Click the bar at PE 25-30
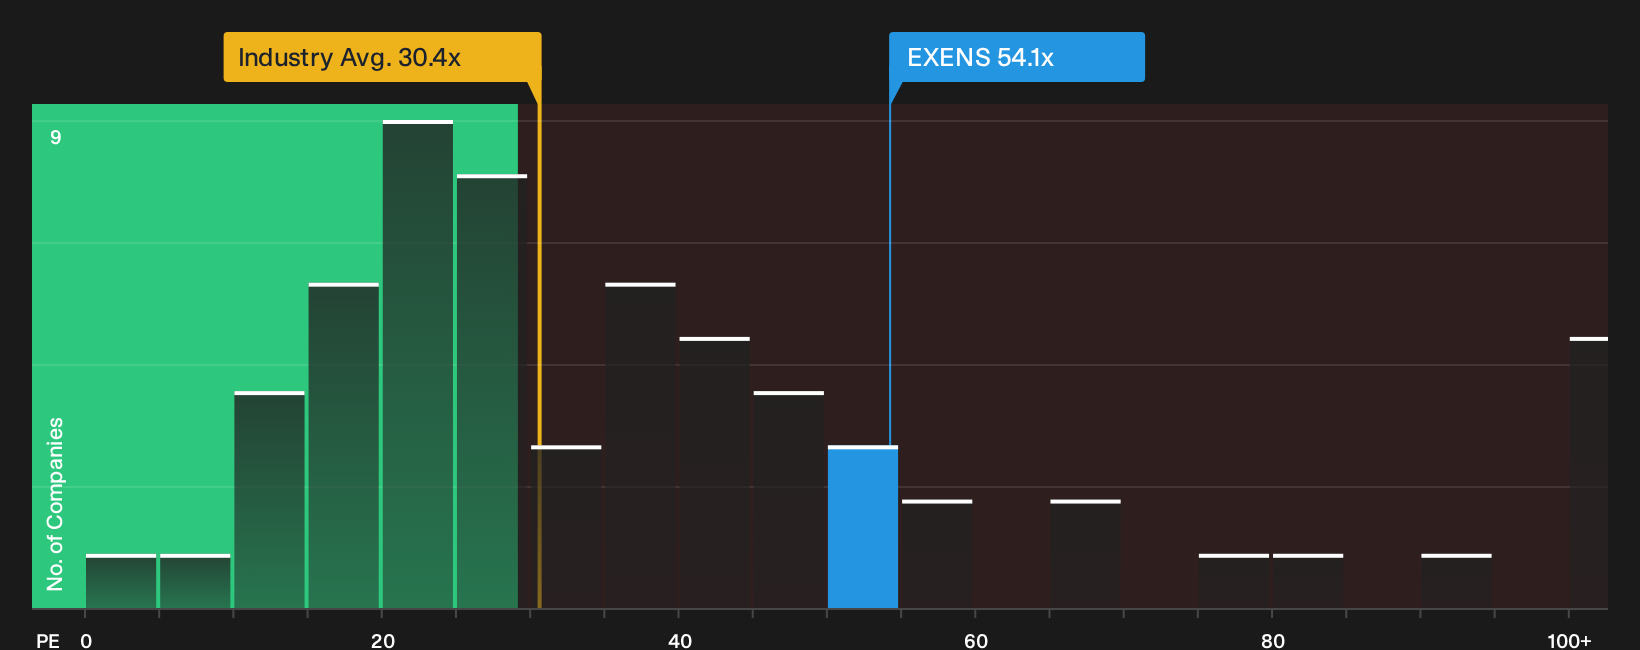The width and height of the screenshot is (1640, 650). [x=492, y=391]
